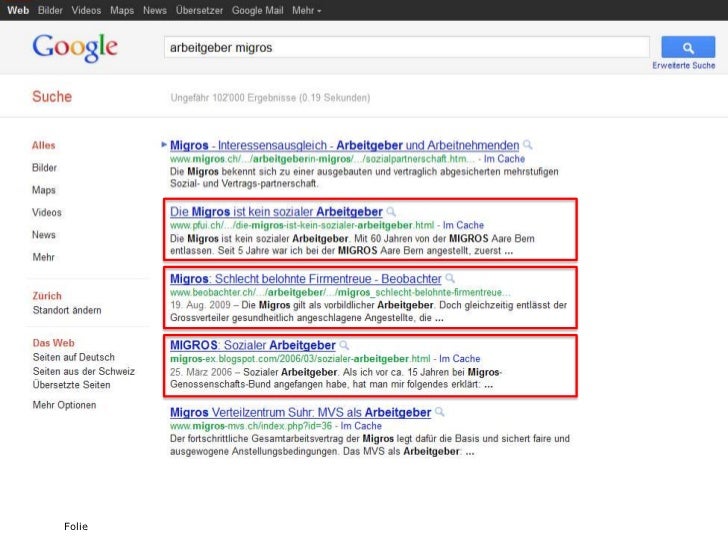Screen dimensions: 728x546
Task: Filter by Bilder in the left sidebar
Action: click(45, 168)
